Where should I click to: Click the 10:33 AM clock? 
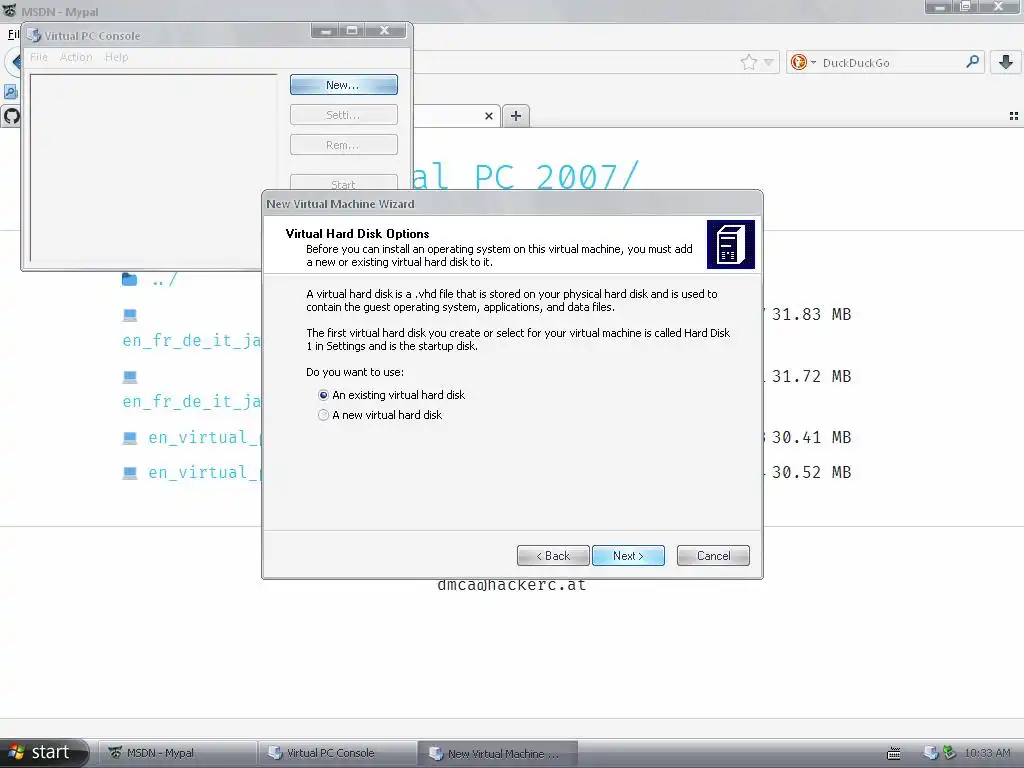tap(987, 753)
